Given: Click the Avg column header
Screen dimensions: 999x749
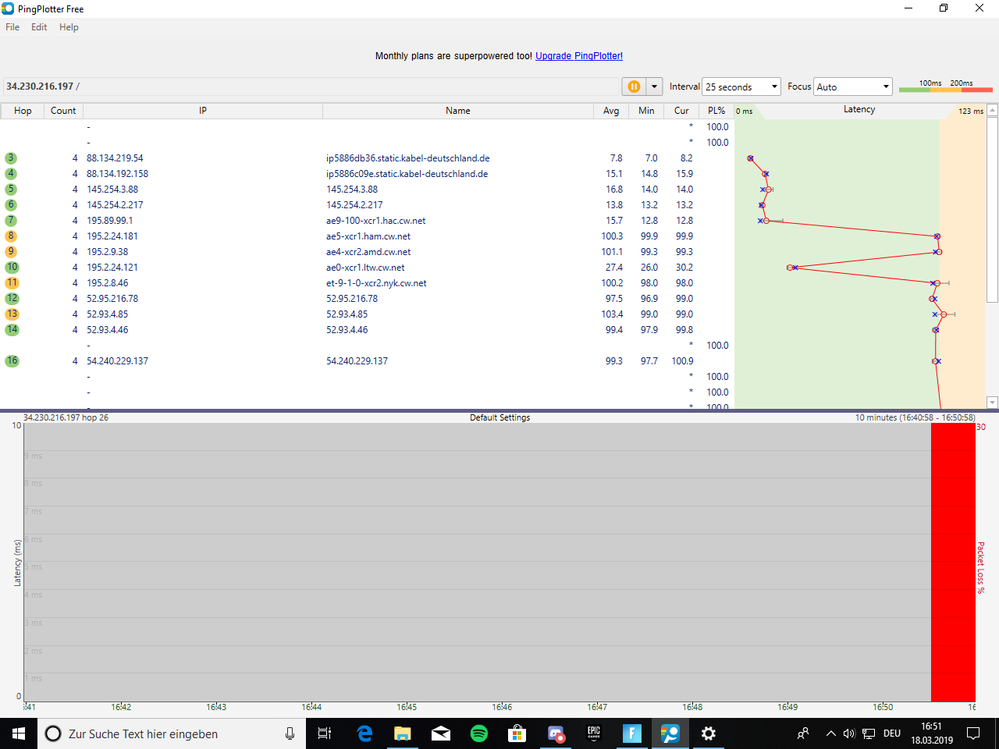Looking at the screenshot, I should [611, 111].
